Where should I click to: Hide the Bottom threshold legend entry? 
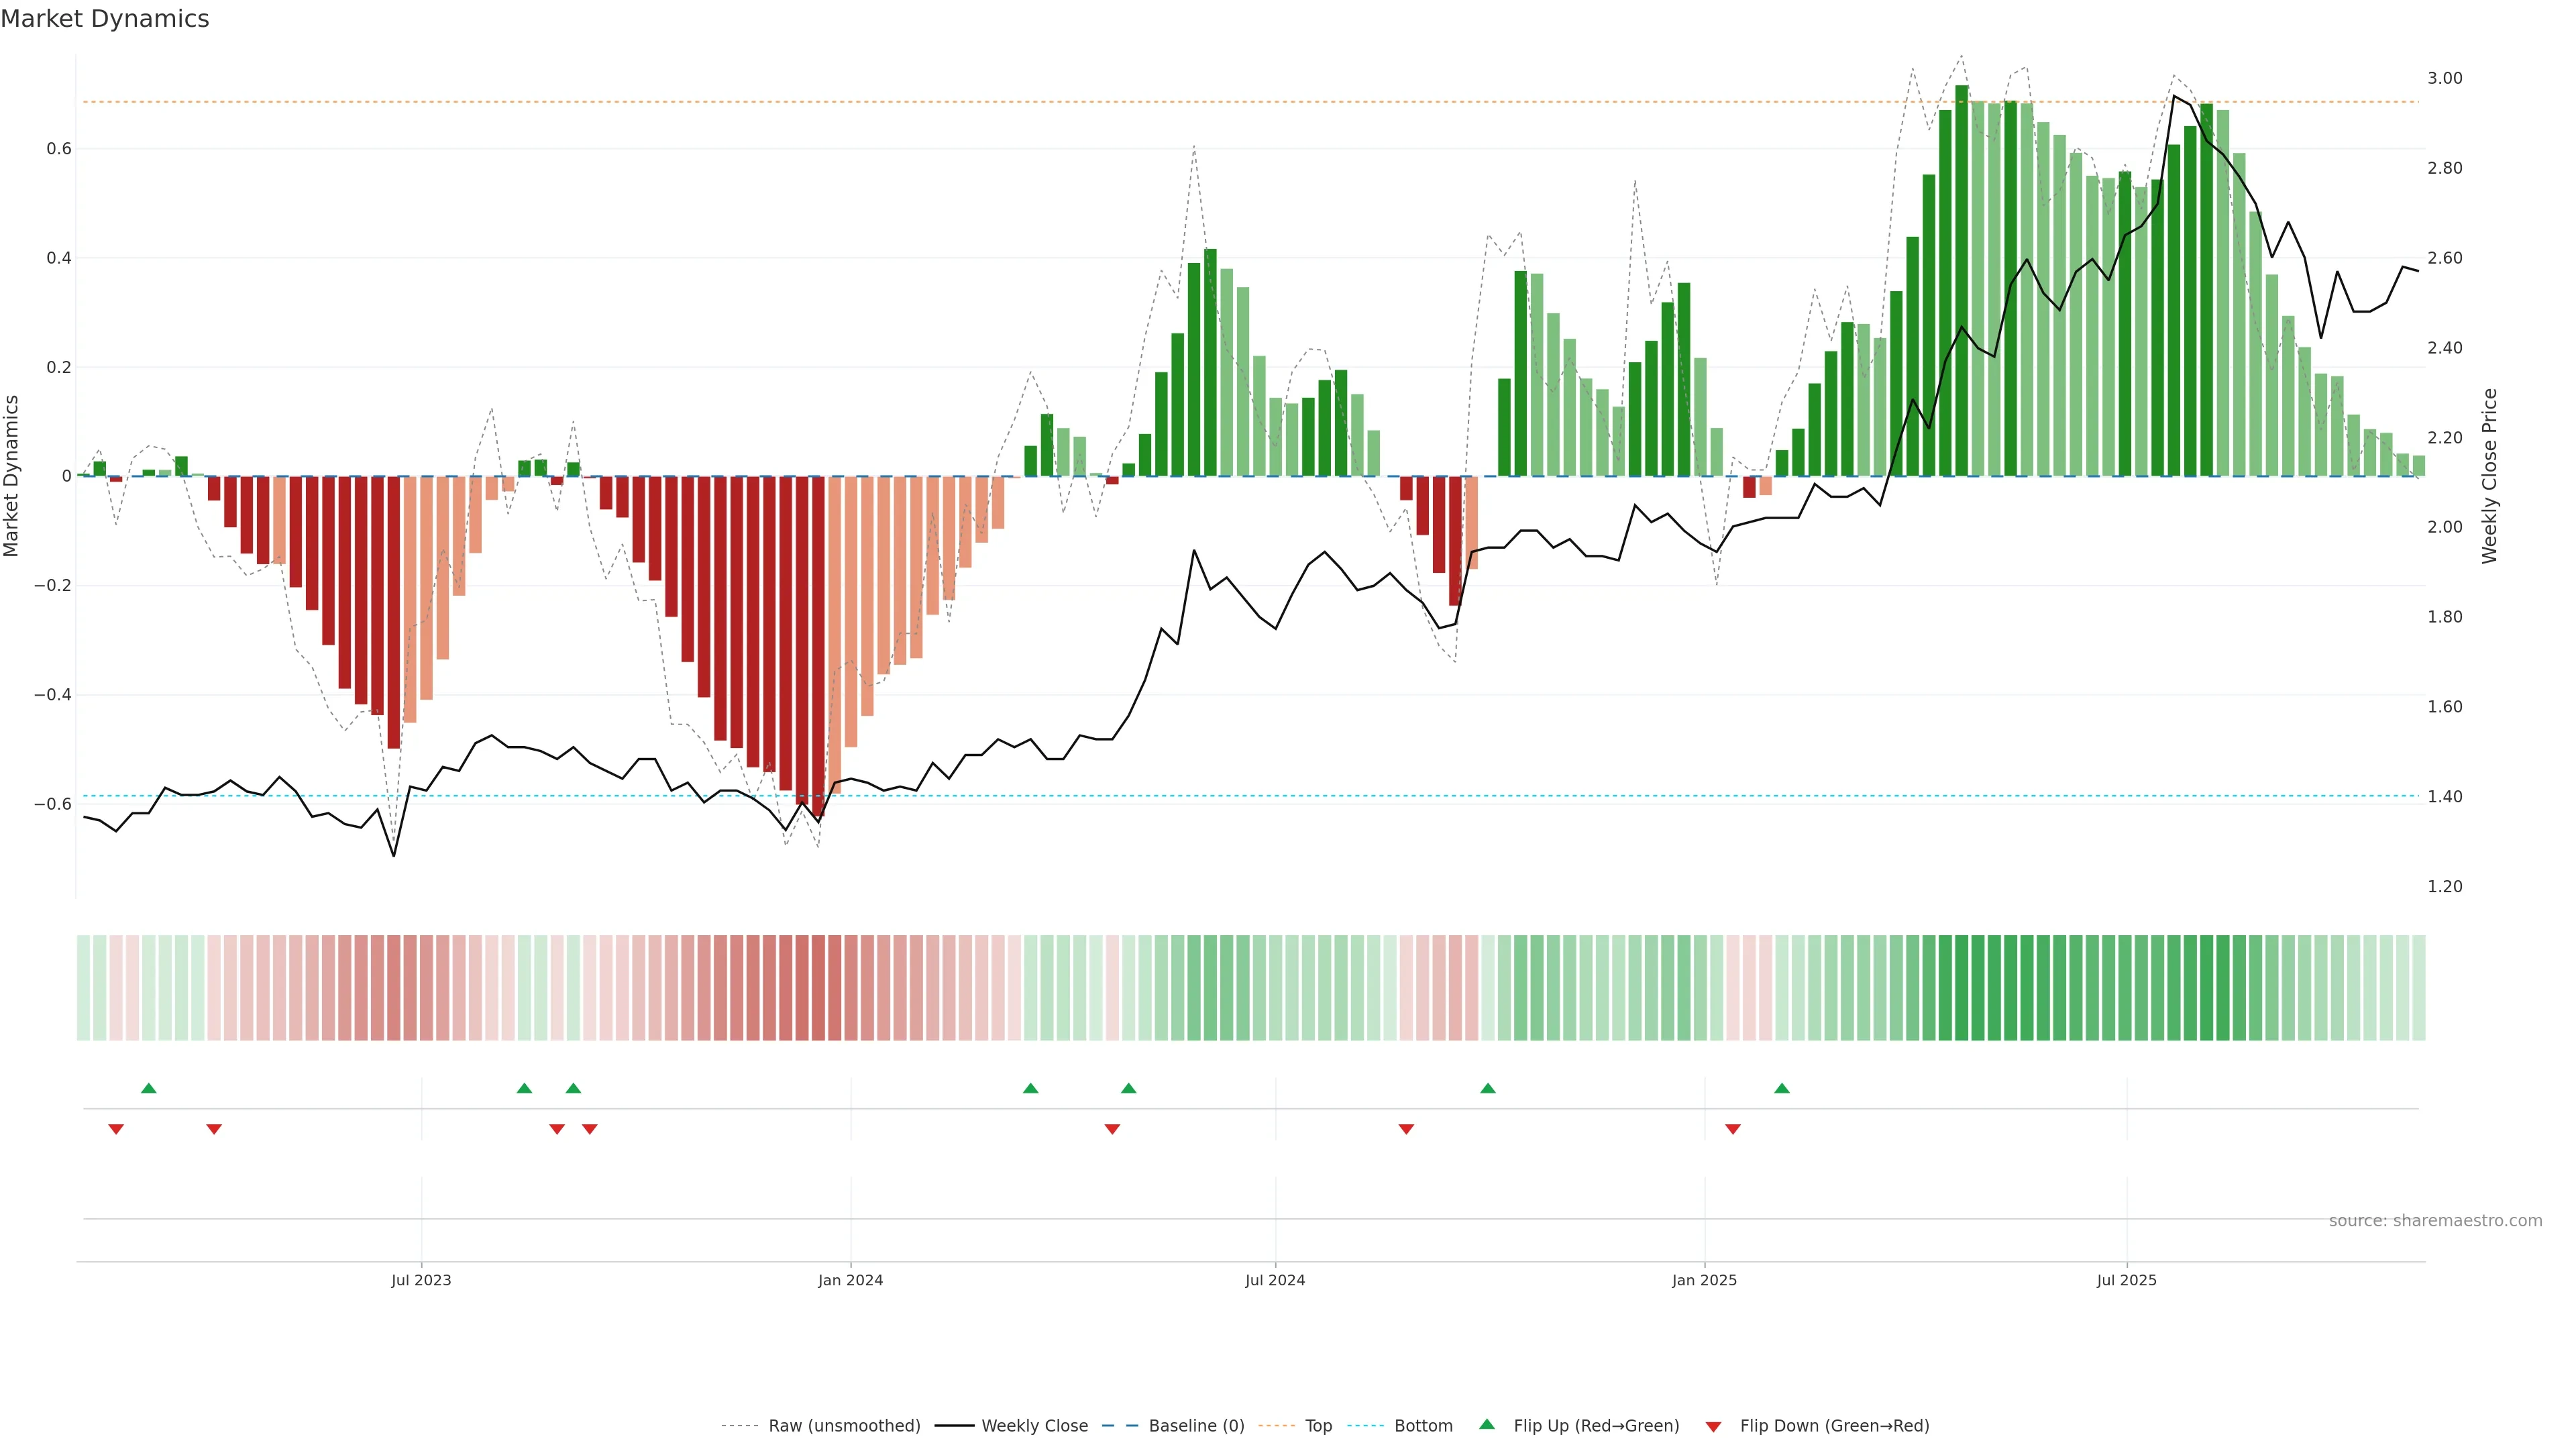pyautogui.click(x=1423, y=1425)
